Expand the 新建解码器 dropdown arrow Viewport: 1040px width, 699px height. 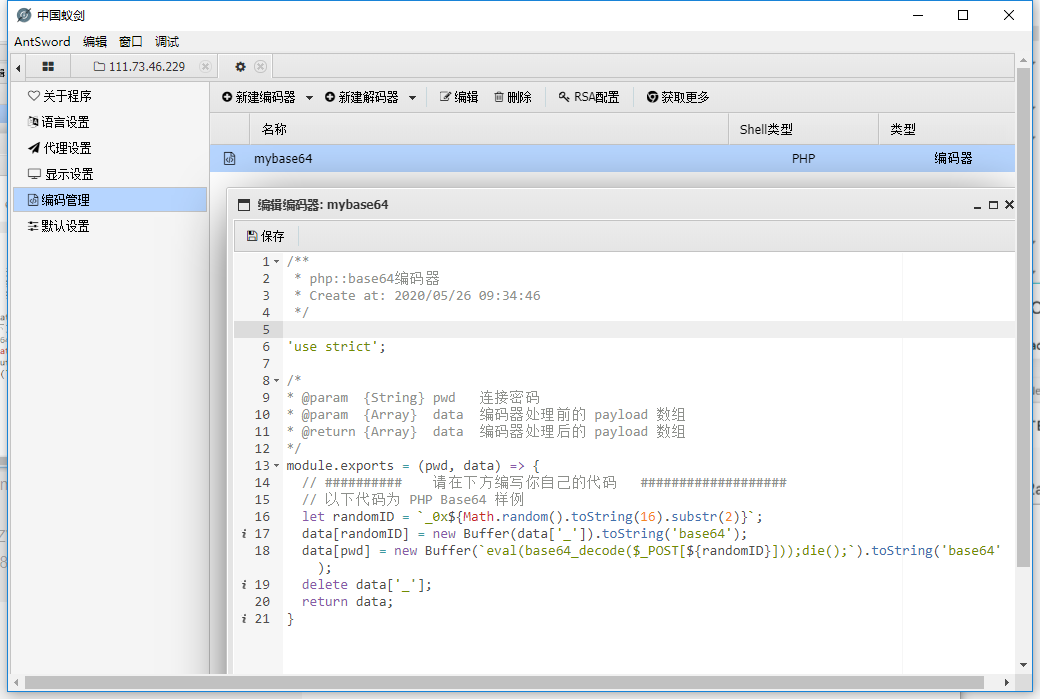click(x=412, y=97)
